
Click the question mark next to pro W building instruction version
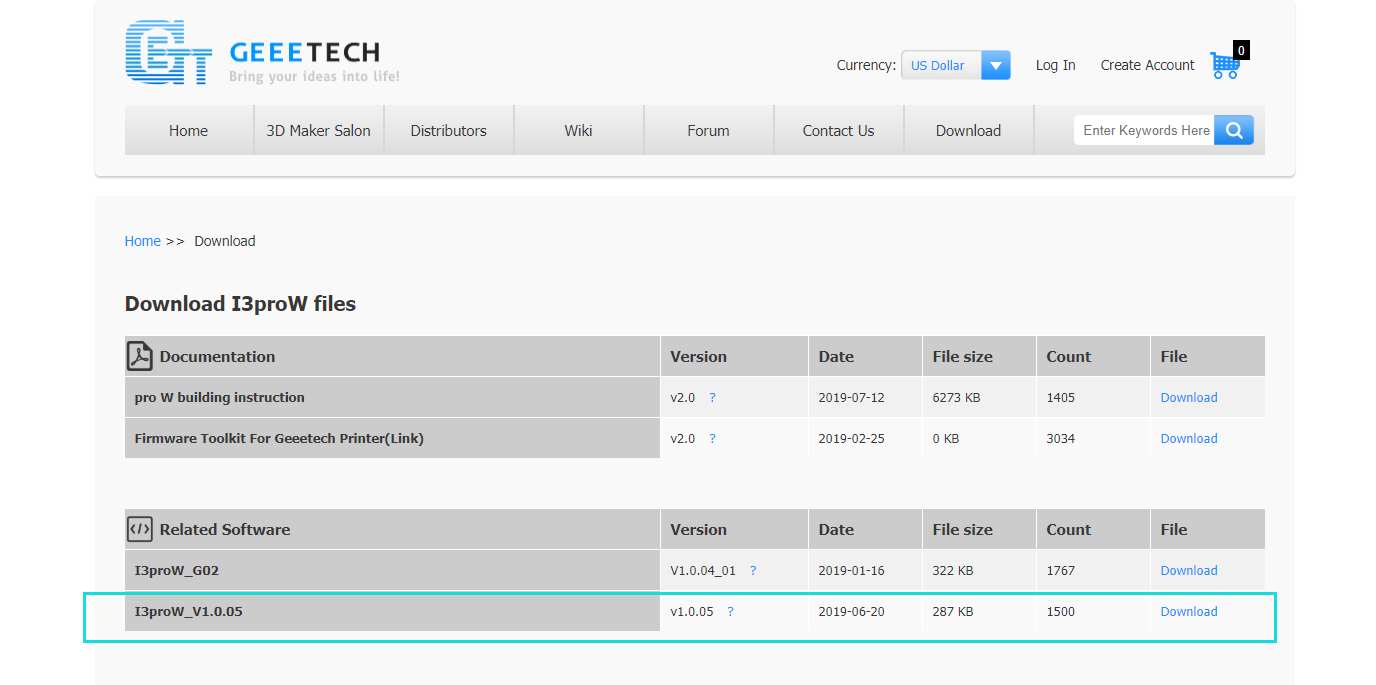click(x=712, y=397)
